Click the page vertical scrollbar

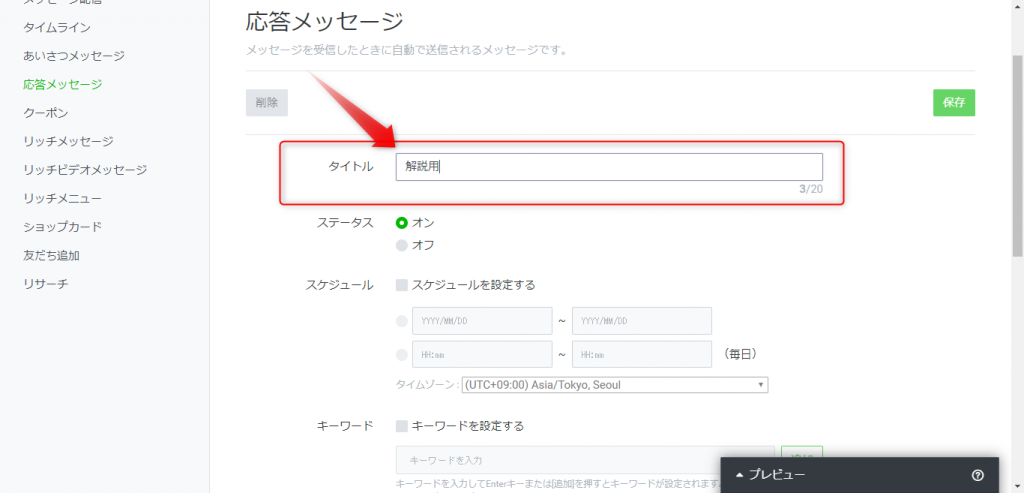click(1016, 150)
